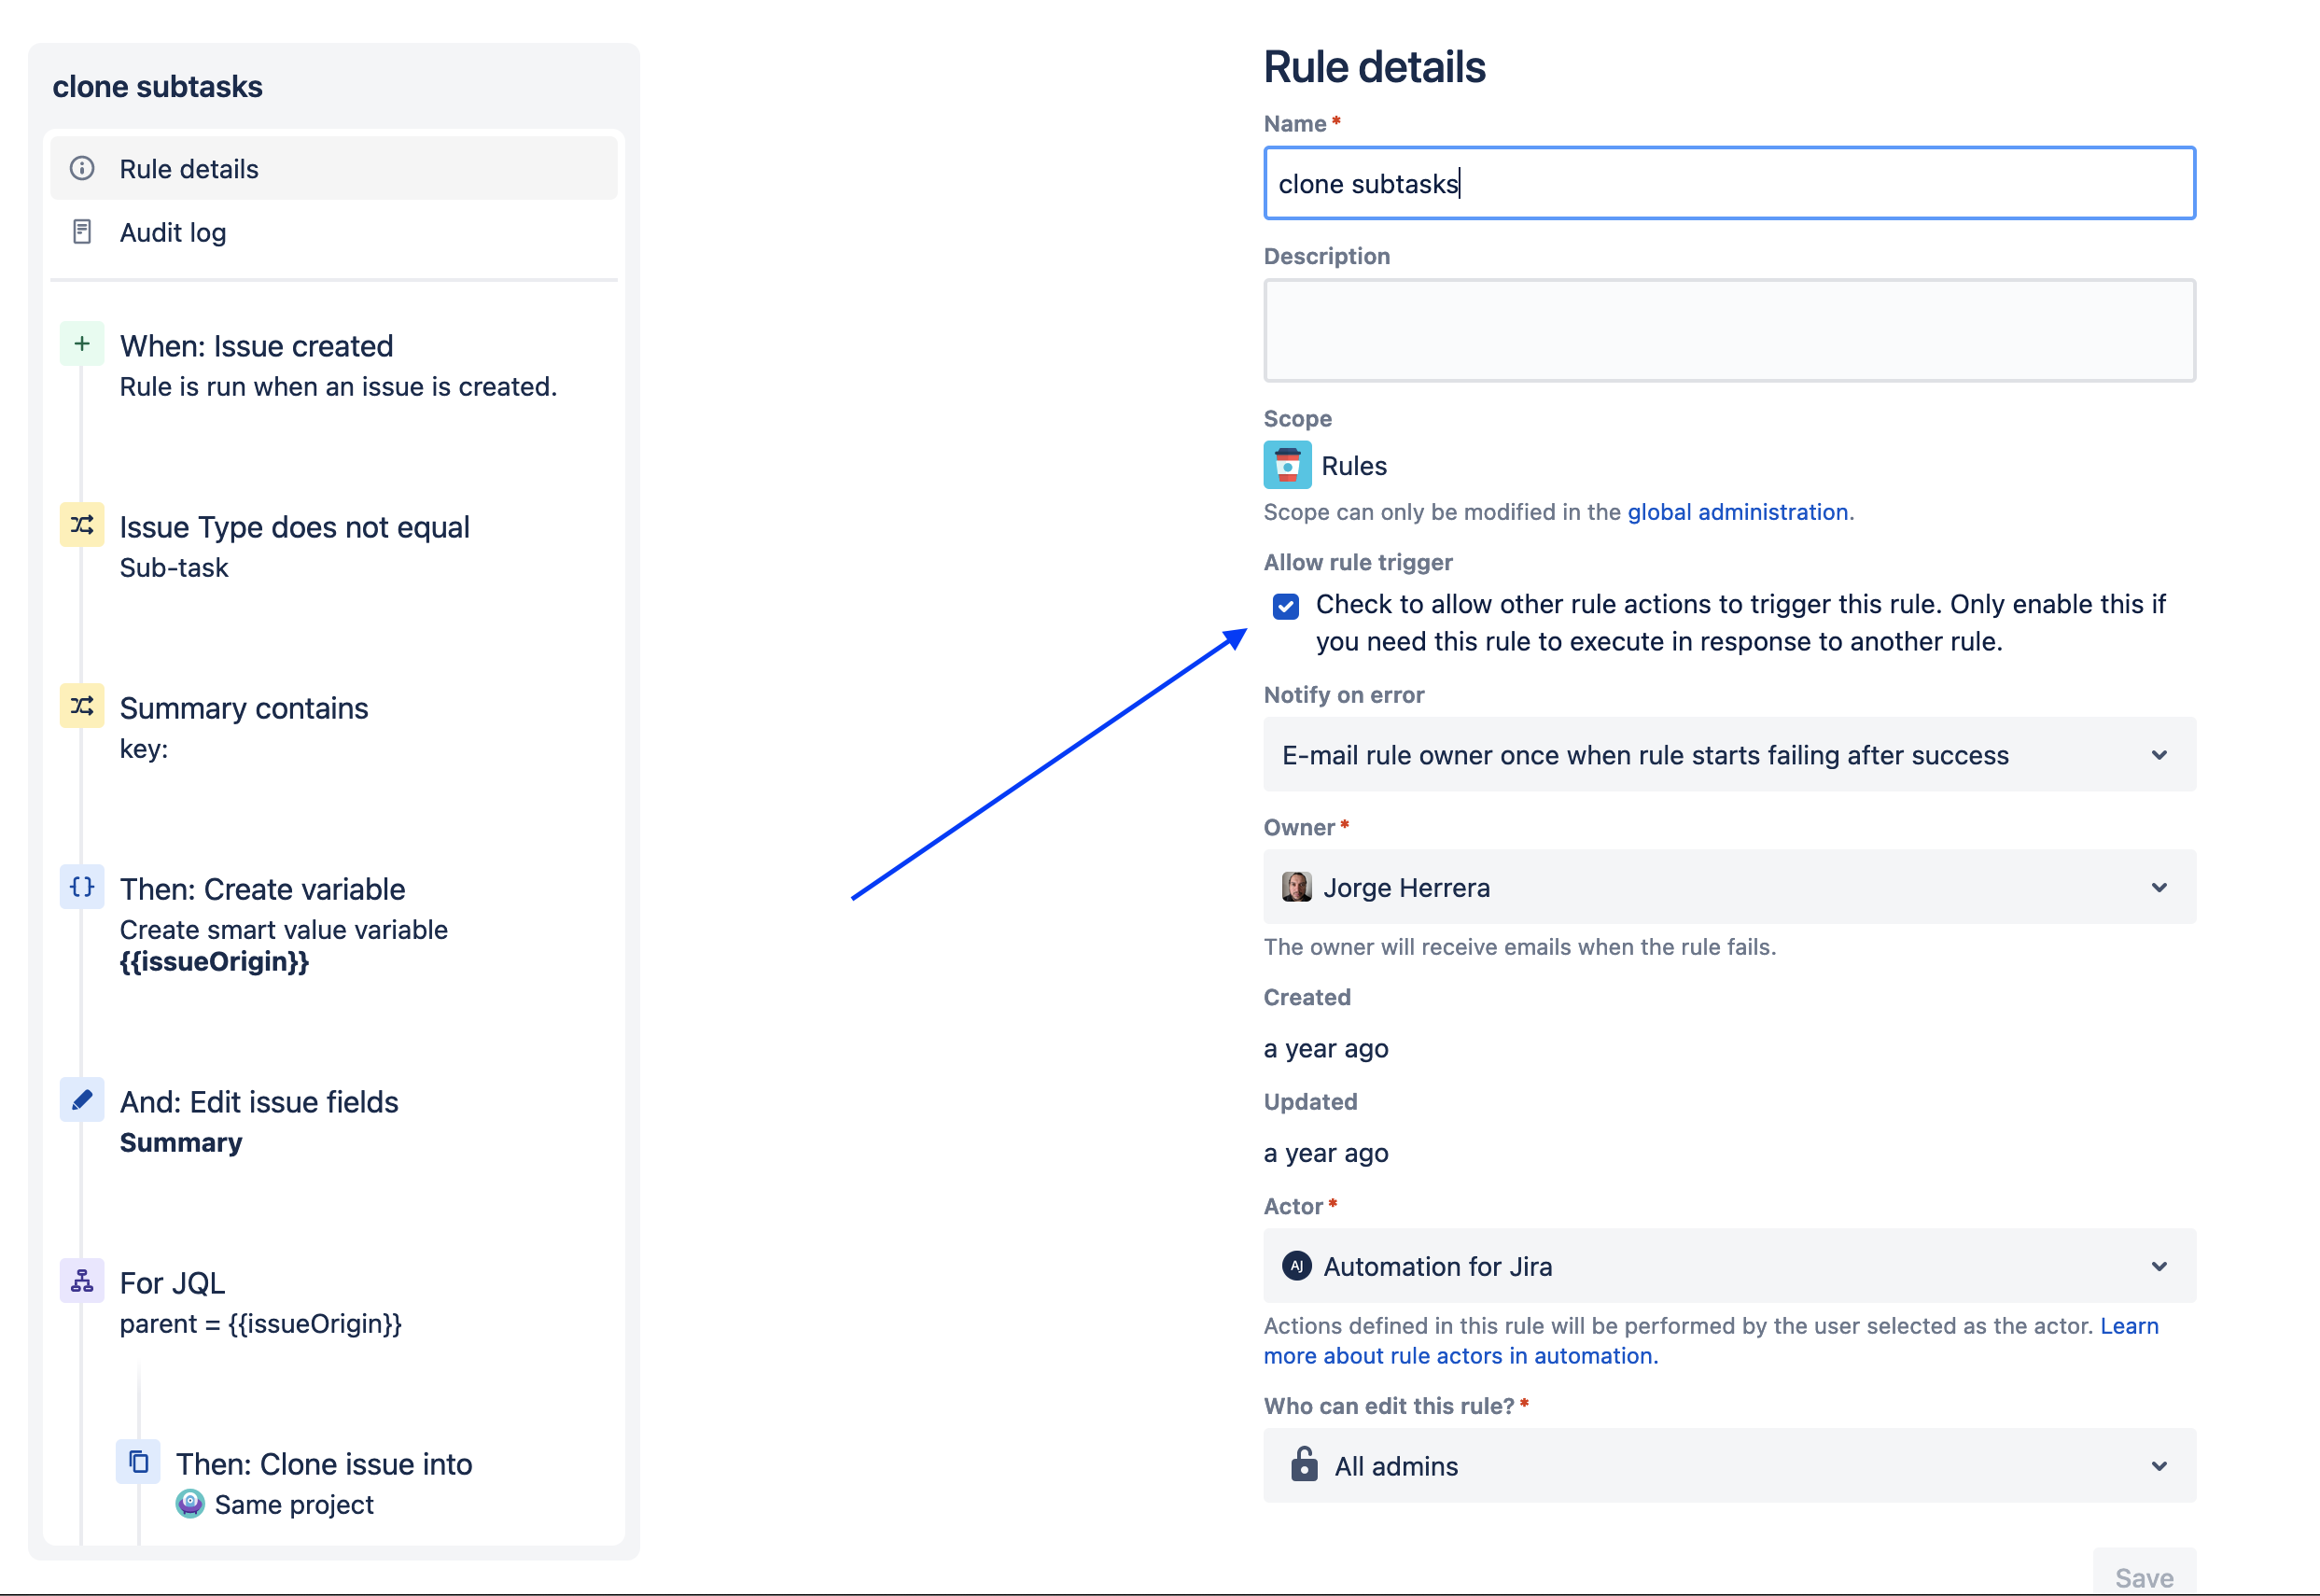This screenshot has width=2320, height=1596.
Task: Open the Create variable curly braces icon
Action: (81, 886)
